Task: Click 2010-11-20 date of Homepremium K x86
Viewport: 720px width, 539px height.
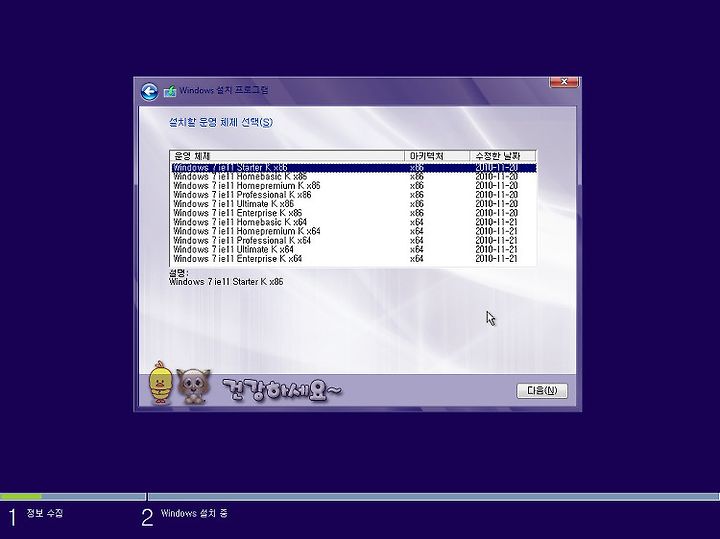Action: 496,186
